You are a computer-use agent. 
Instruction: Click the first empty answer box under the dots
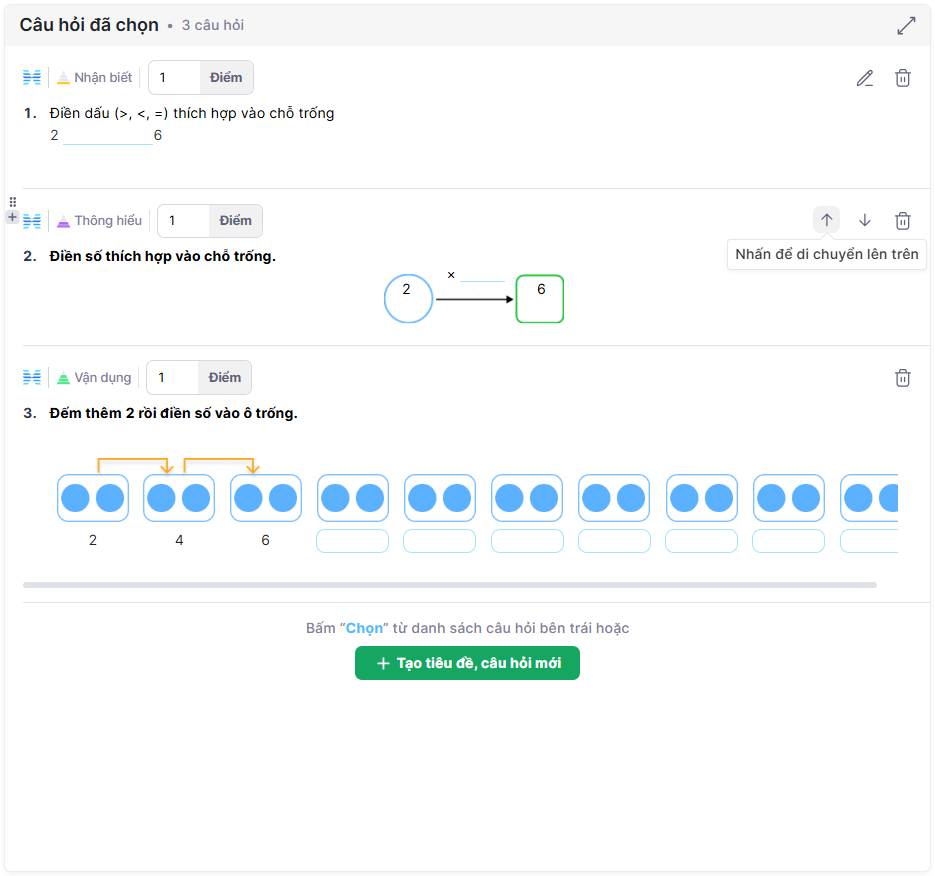point(352,541)
